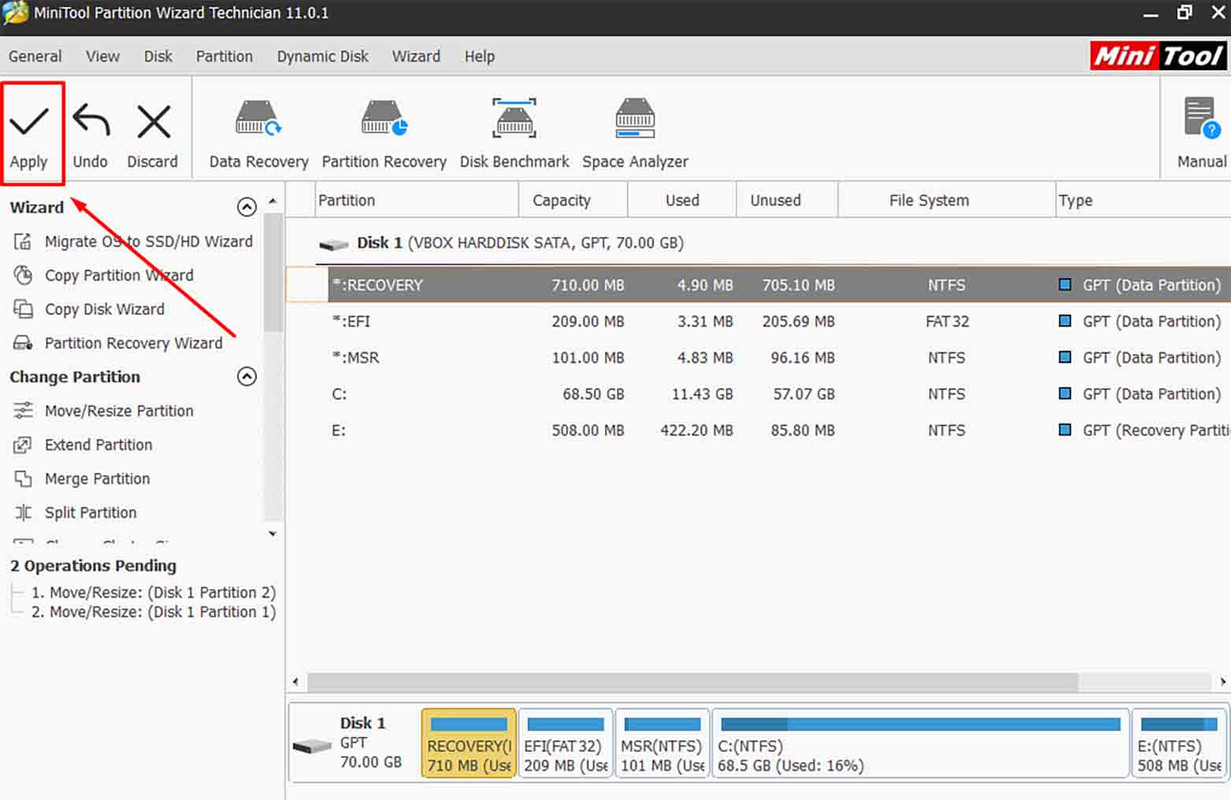Open the Manual help icon

click(x=1201, y=118)
